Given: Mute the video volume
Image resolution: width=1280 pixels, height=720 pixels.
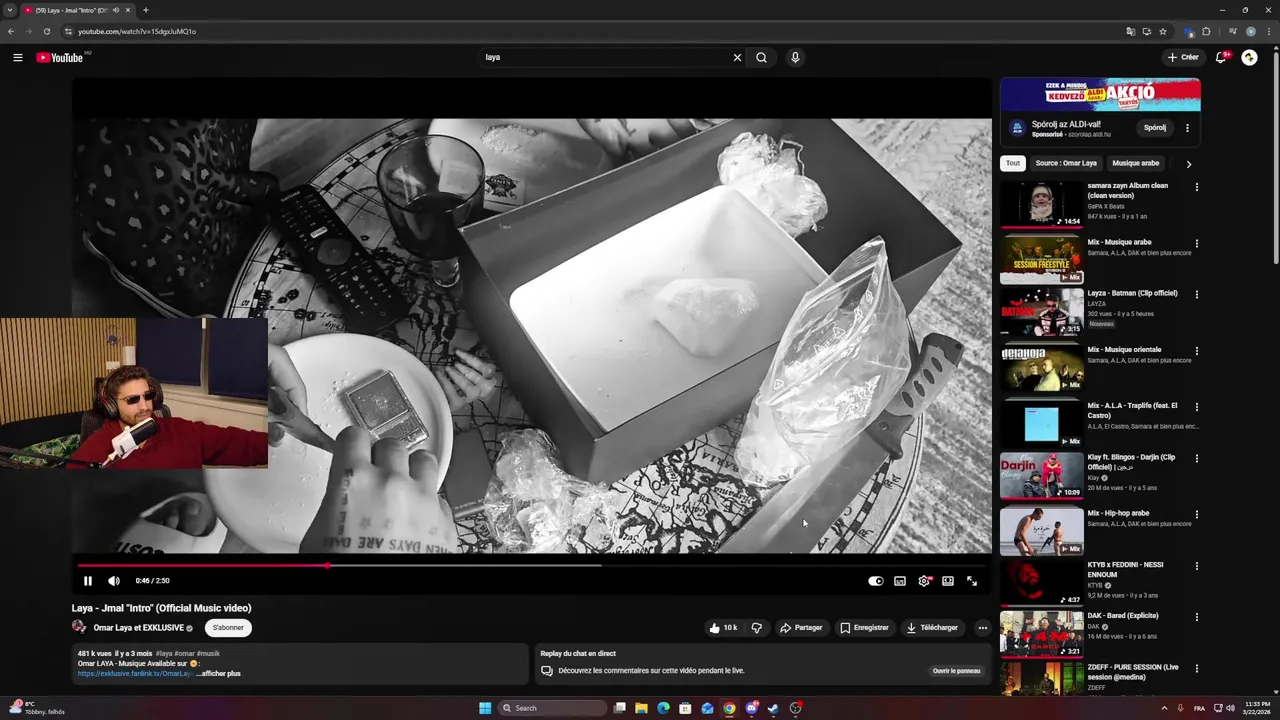Looking at the screenshot, I should click(114, 581).
